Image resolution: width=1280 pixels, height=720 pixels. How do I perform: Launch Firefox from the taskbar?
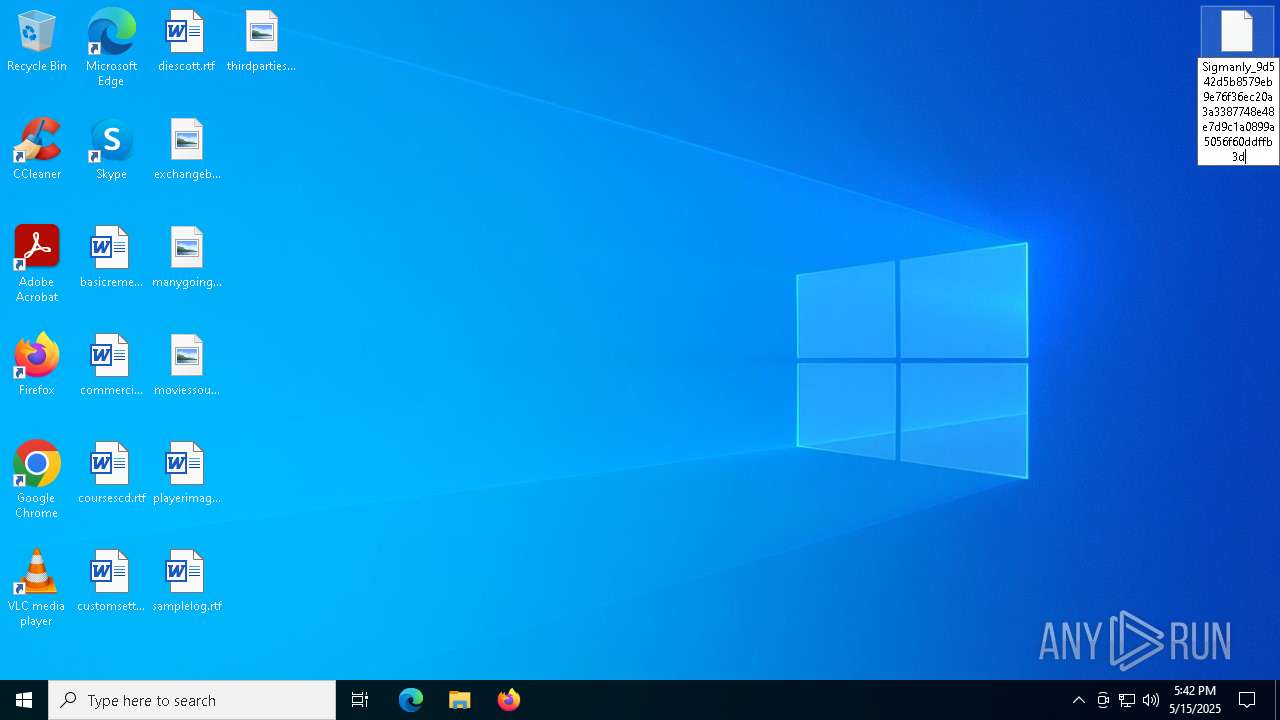(x=509, y=700)
